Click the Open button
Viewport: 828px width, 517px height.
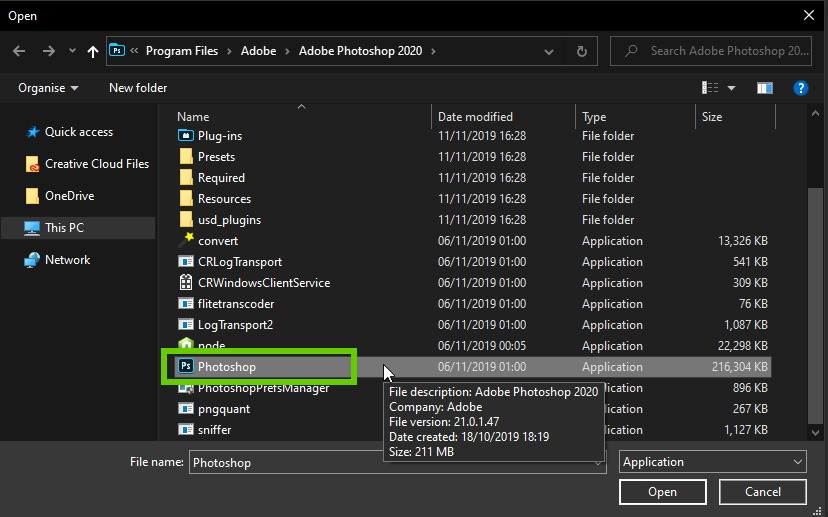[x=662, y=492]
